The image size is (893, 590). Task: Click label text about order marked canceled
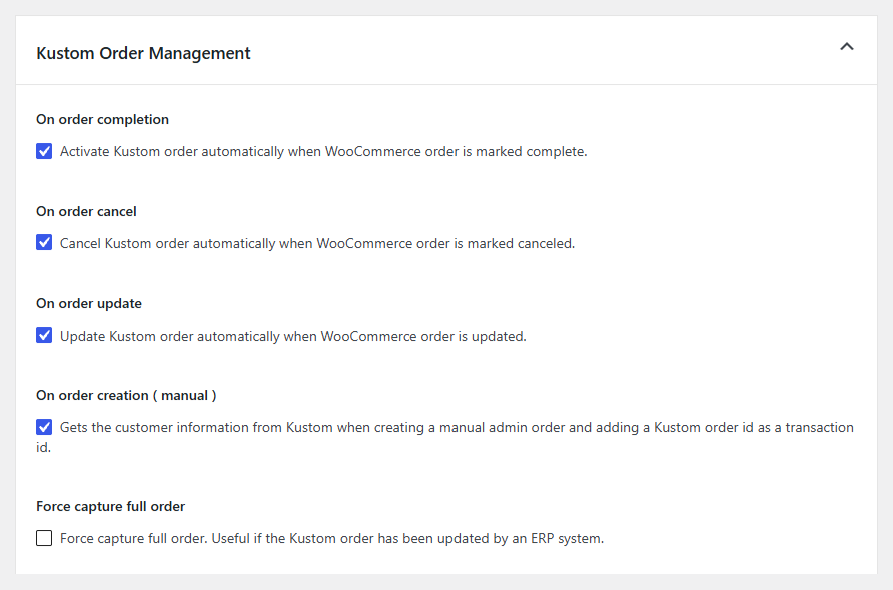point(317,243)
